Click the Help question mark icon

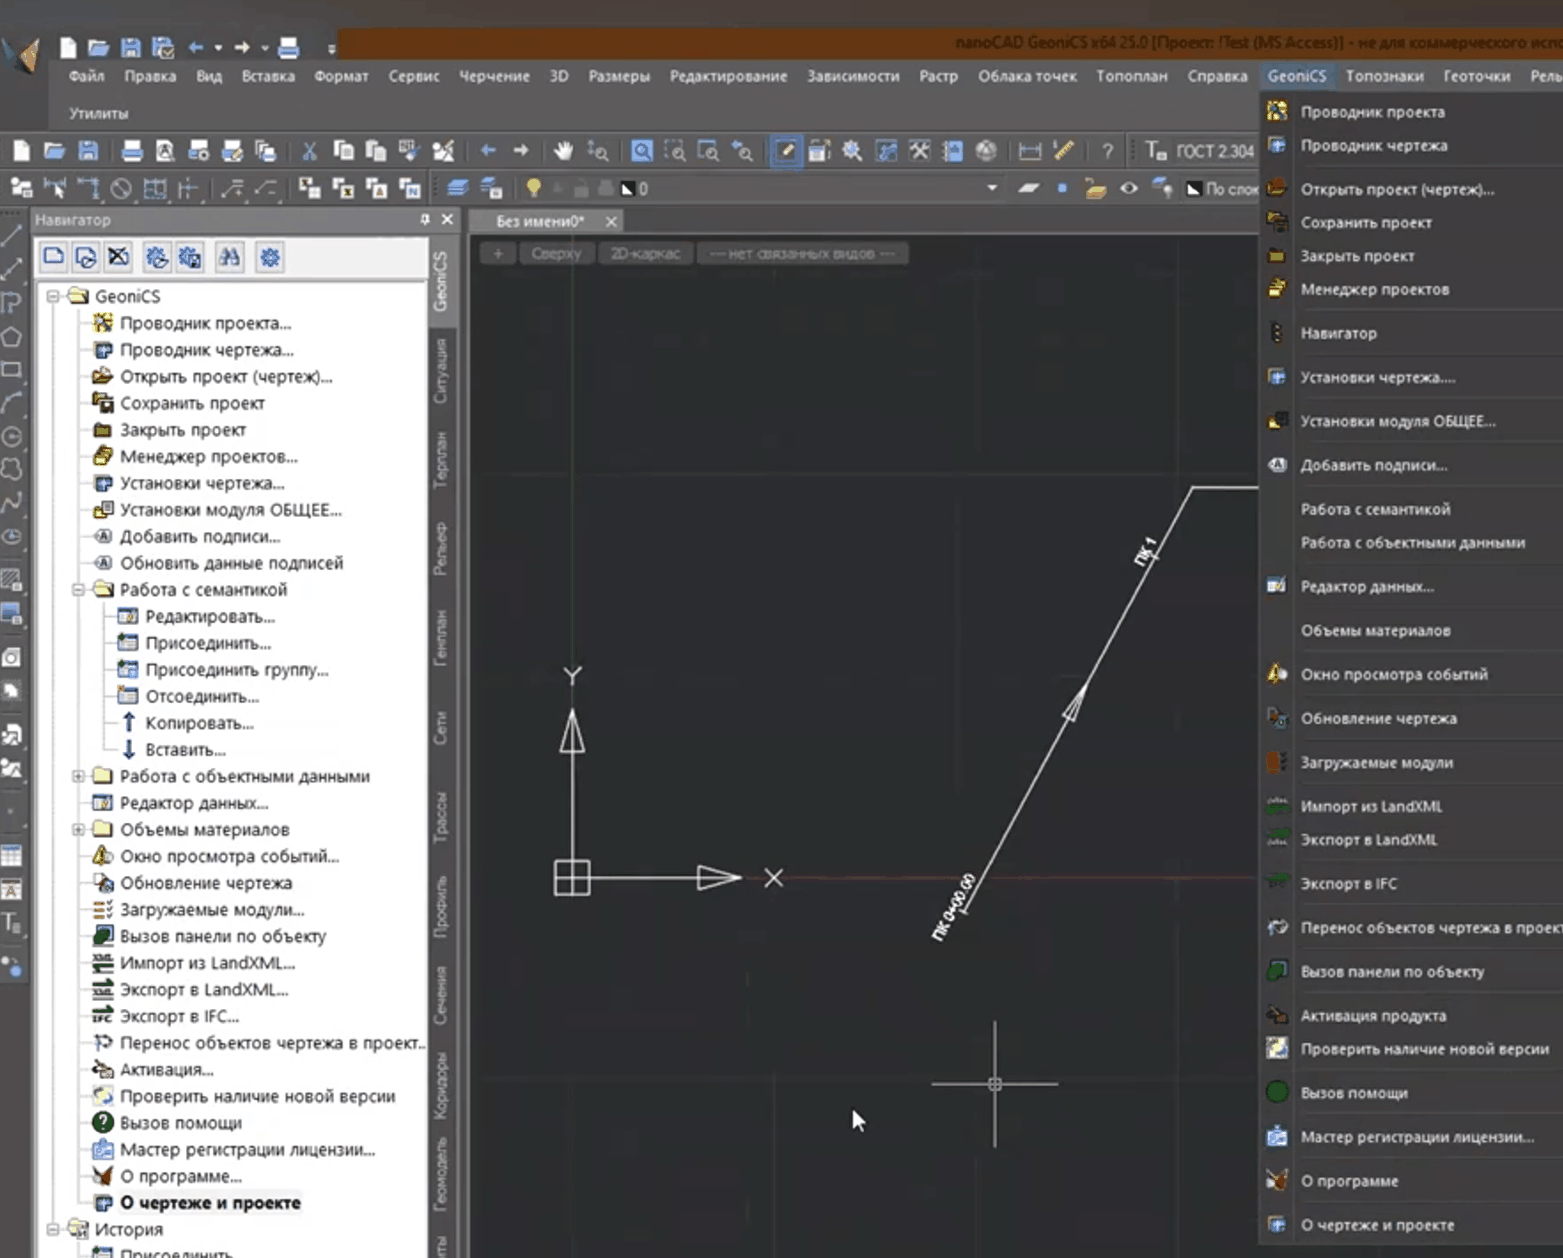click(1107, 151)
